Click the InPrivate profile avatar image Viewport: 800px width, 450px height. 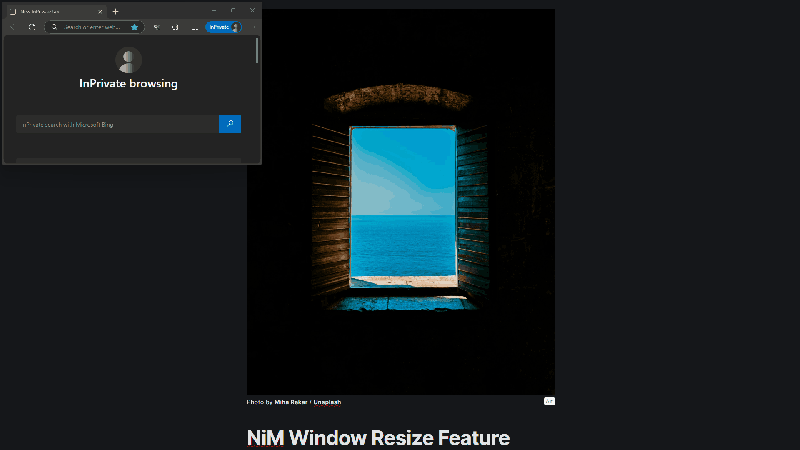pyautogui.click(x=129, y=60)
